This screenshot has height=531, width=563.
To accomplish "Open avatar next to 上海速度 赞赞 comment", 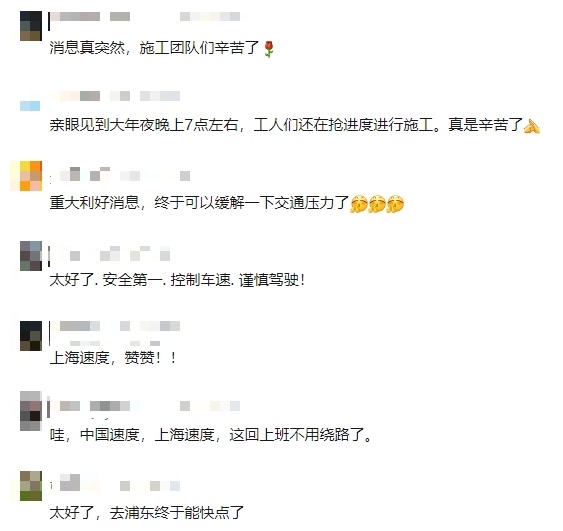I will [x=31, y=336].
